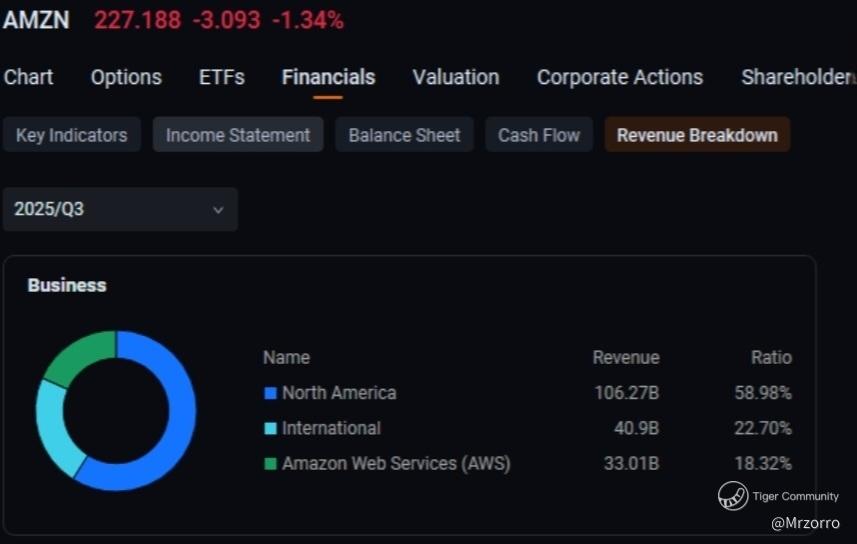857x544 pixels.
Task: Click the 227.188 stock price
Action: 137,20
